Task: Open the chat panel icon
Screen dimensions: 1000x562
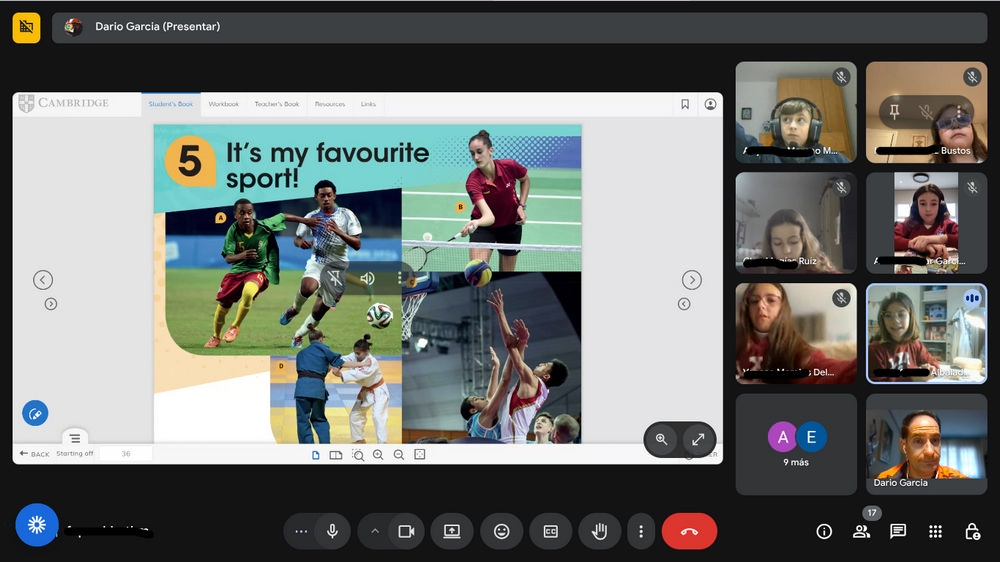Action: [898, 531]
